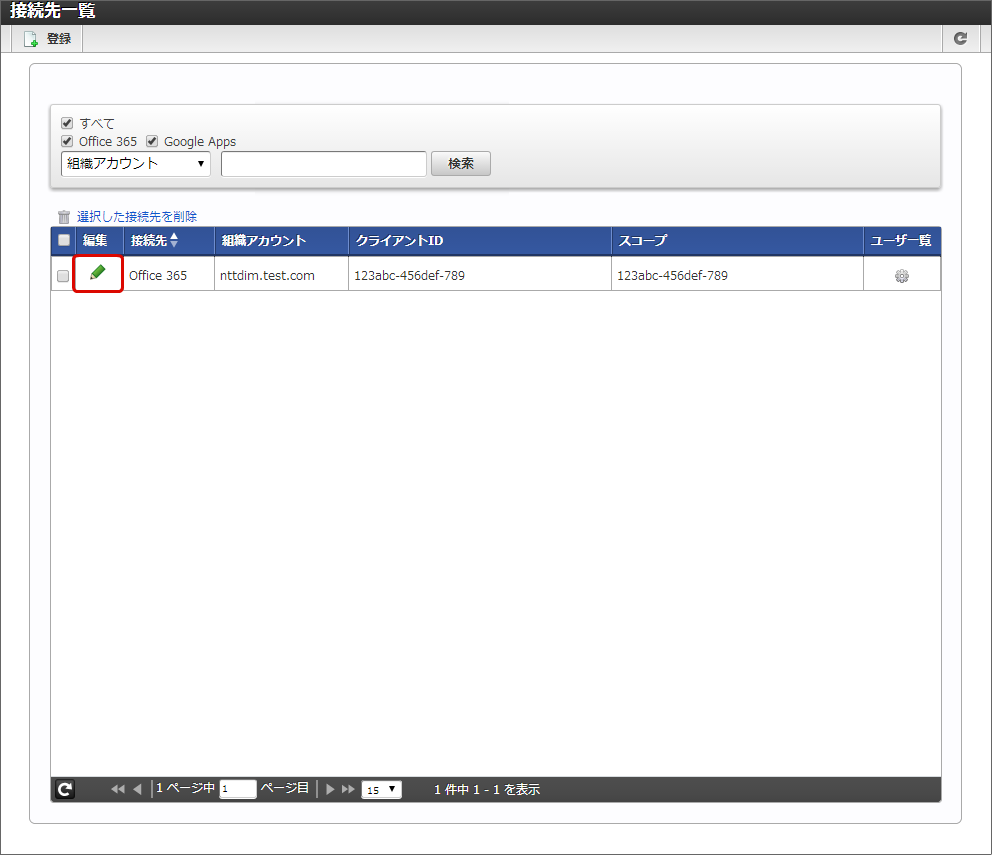Toggle the Office 365 filter checkbox

67,141
